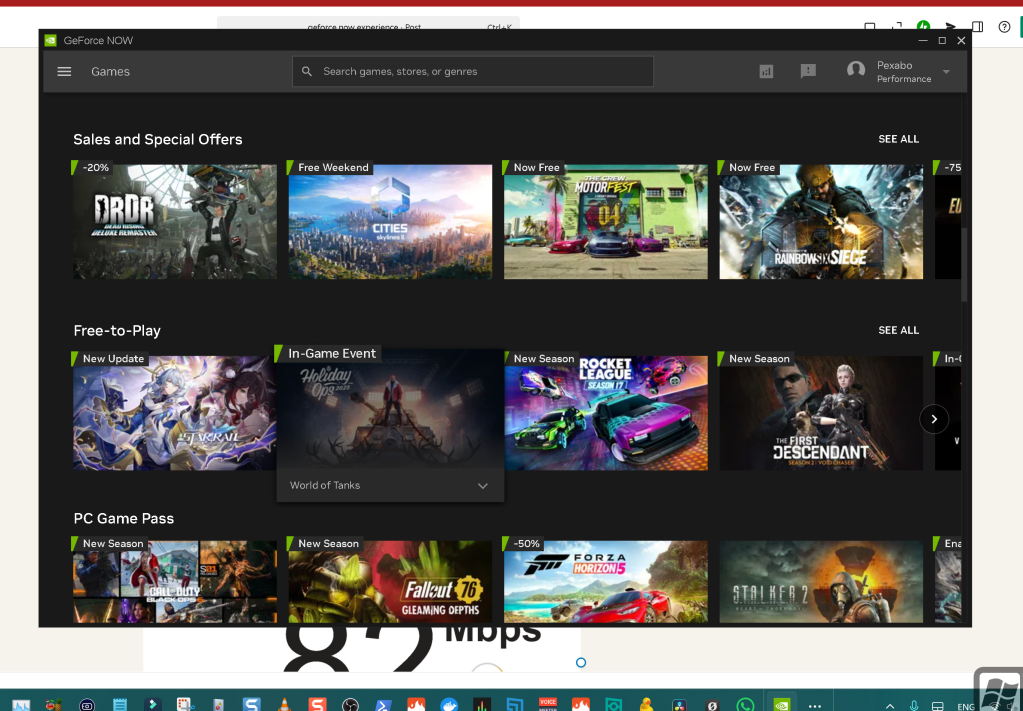The height and width of the screenshot is (711, 1023).
Task: See all Sales and Special Offers
Action: click(x=898, y=139)
